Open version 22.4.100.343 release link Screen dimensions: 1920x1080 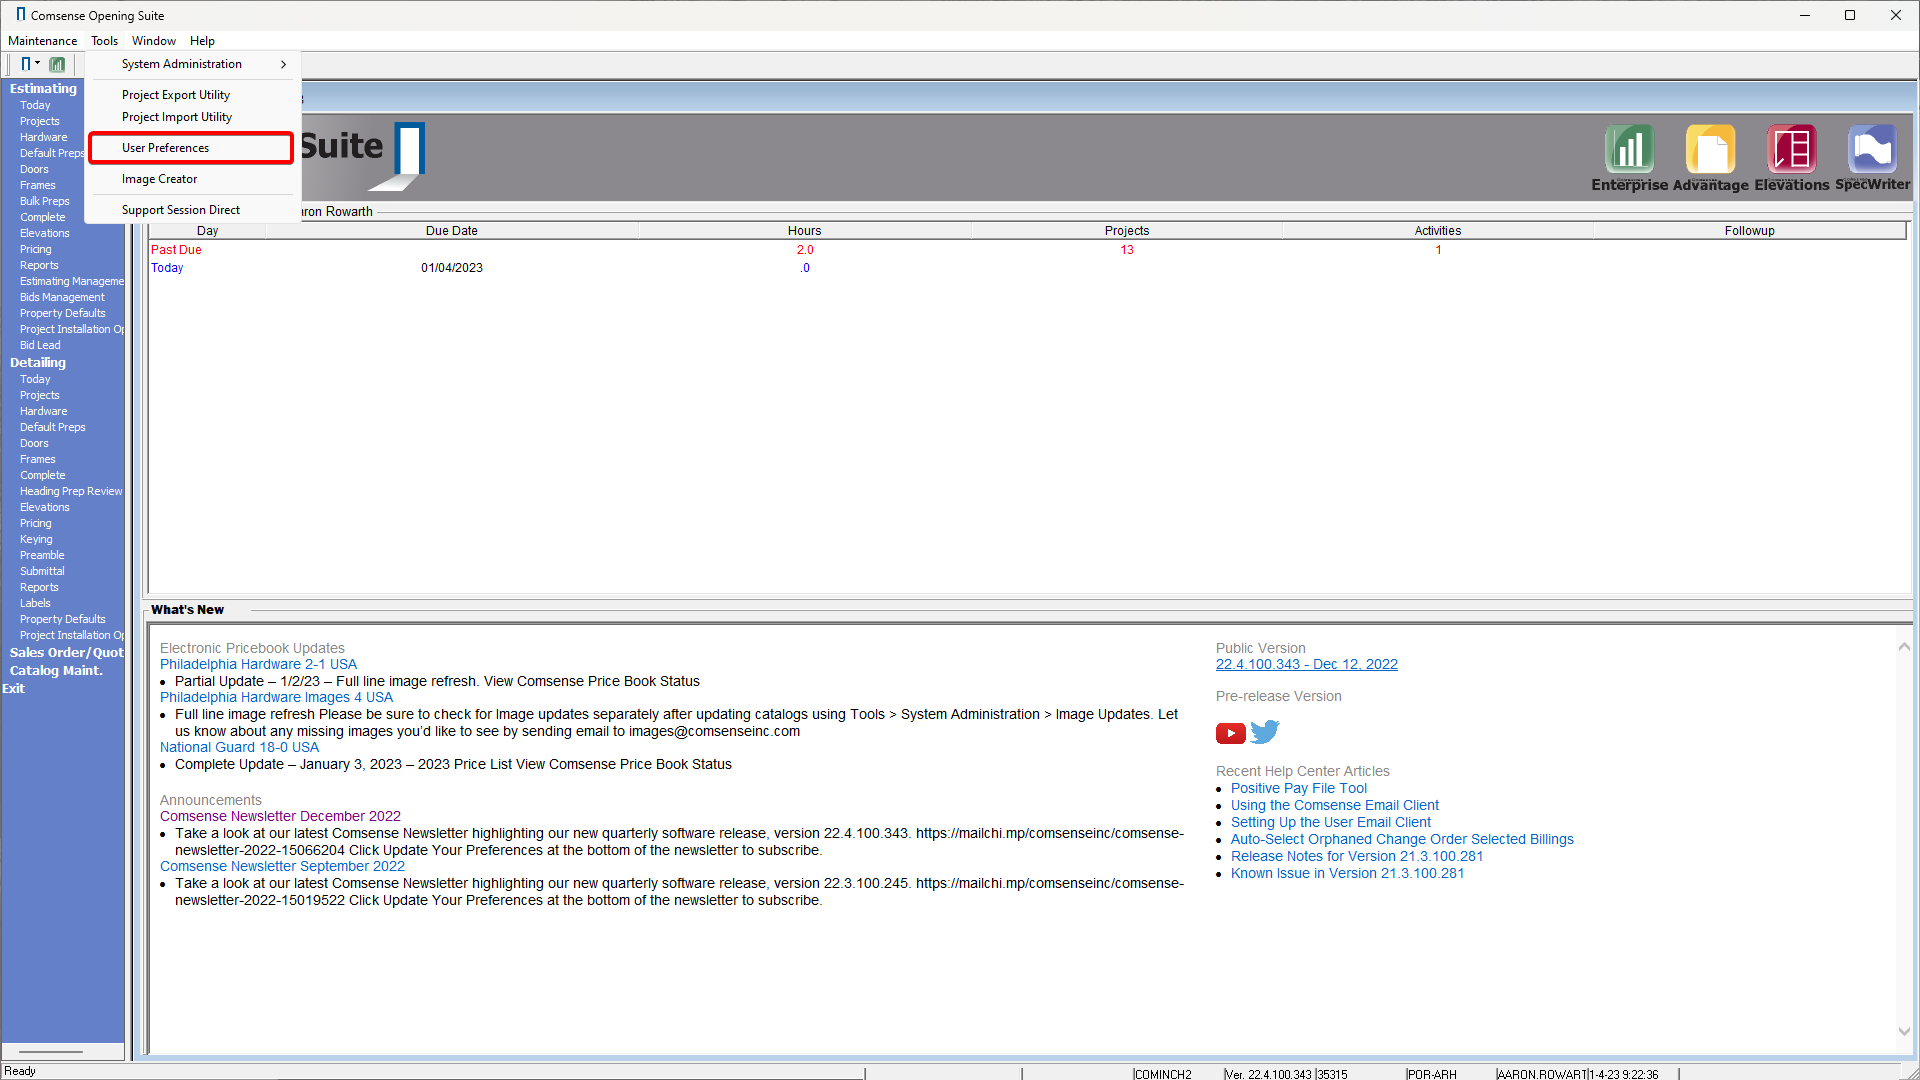coord(1307,664)
